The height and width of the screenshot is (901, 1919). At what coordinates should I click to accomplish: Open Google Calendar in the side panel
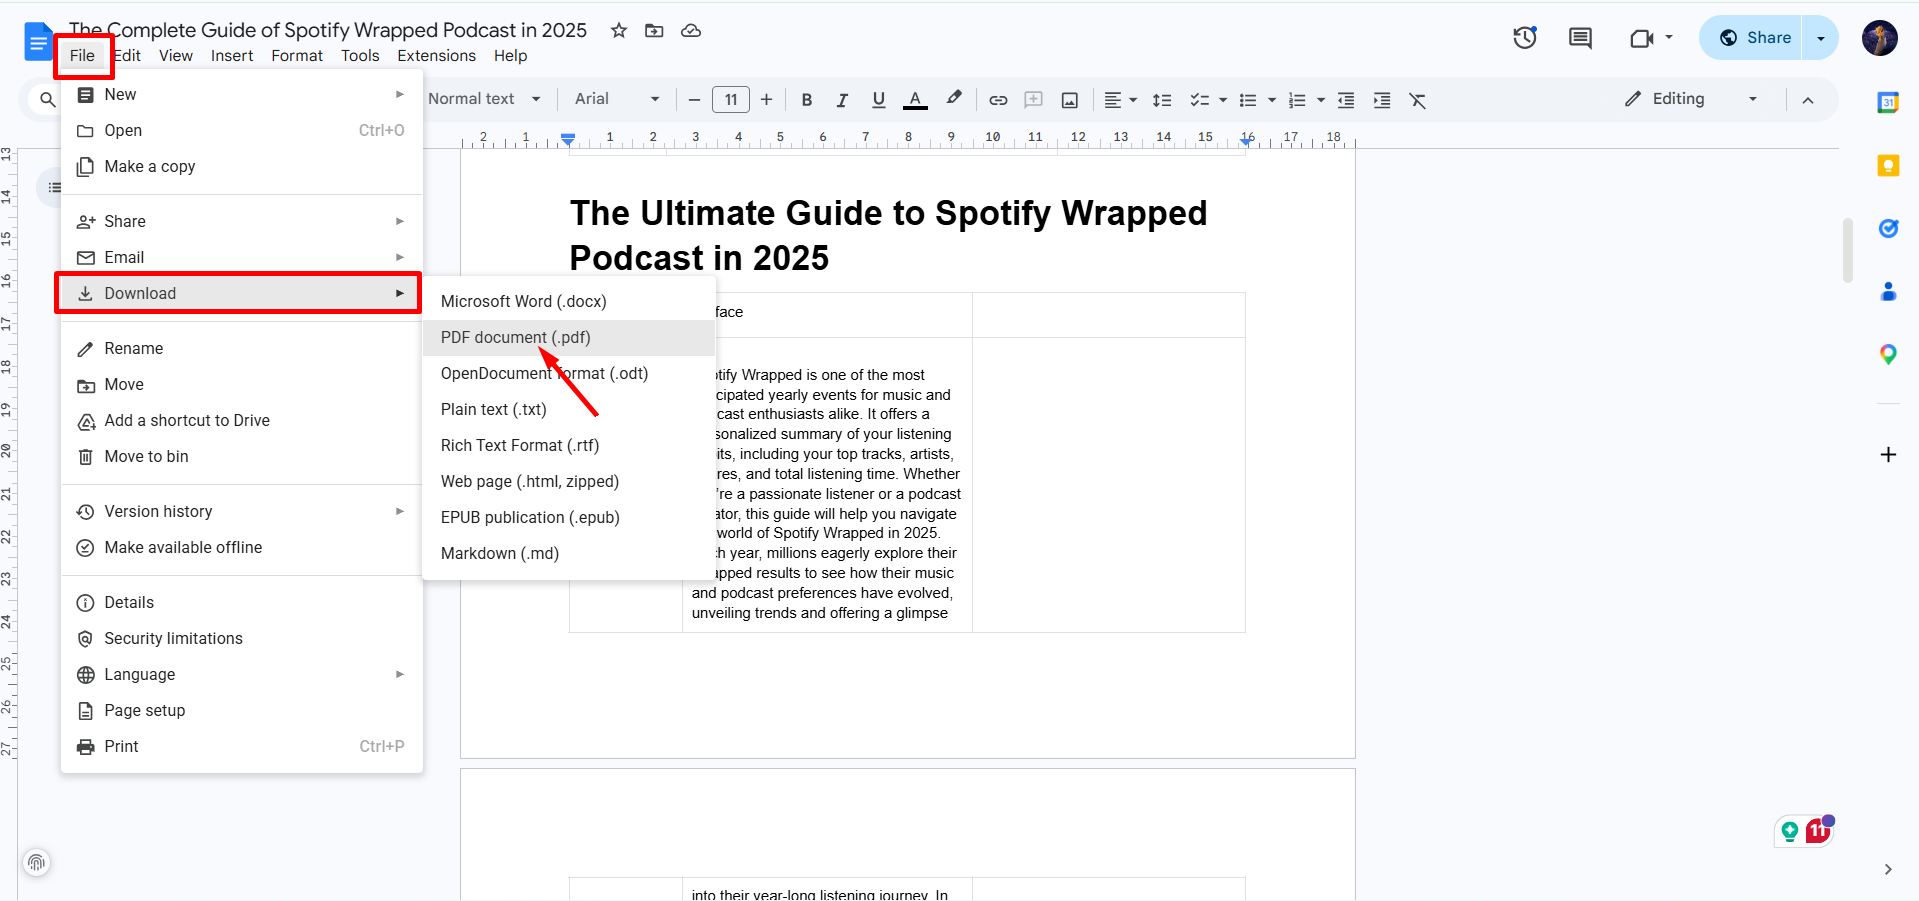point(1888,102)
